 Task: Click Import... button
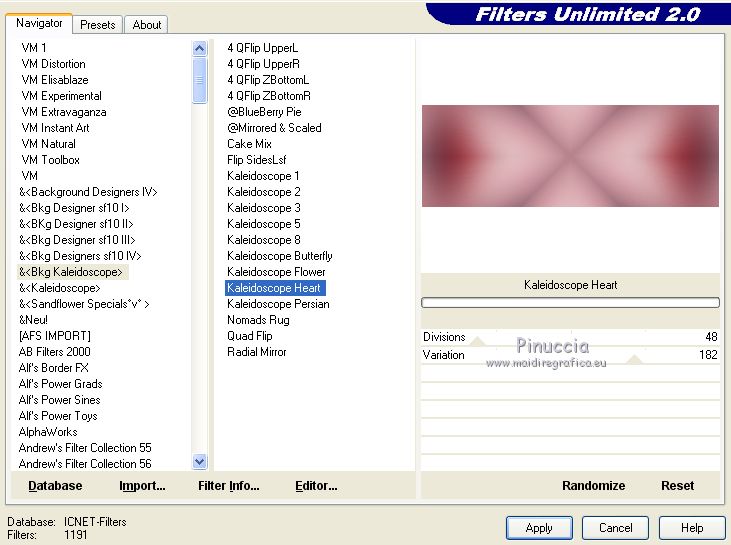[142, 486]
